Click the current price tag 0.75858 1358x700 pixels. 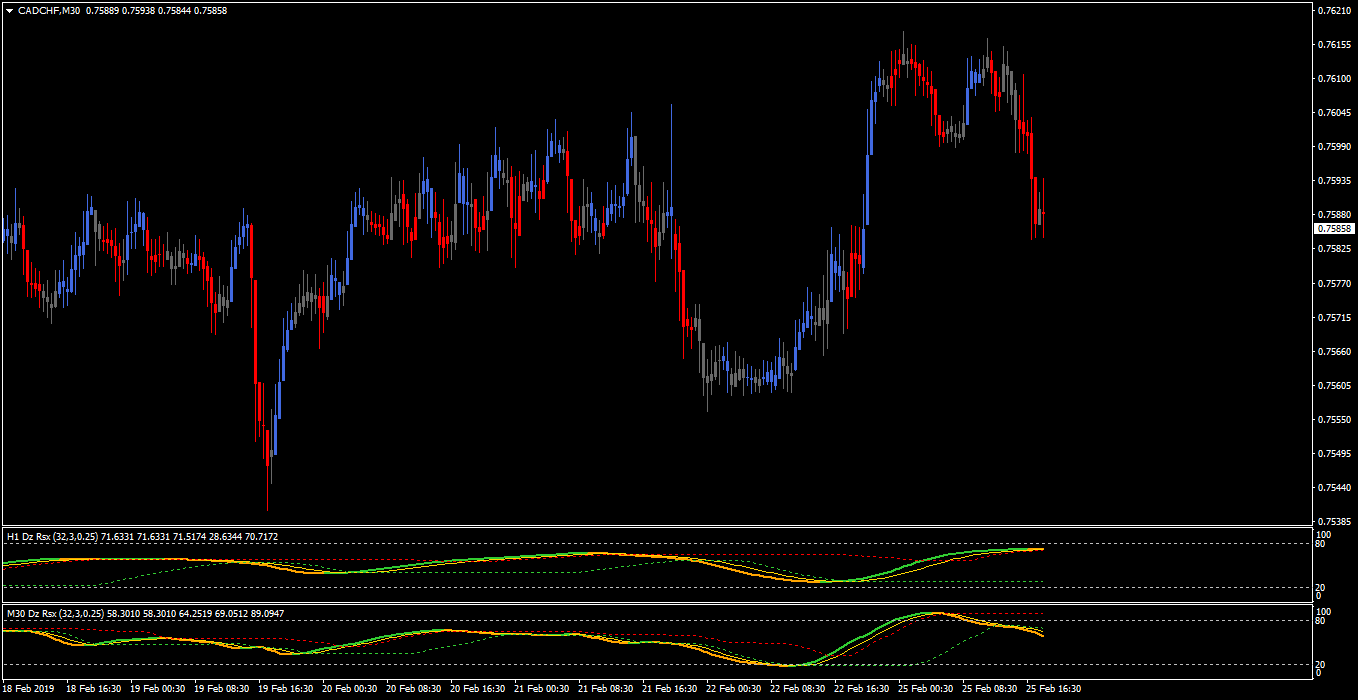pos(1334,228)
